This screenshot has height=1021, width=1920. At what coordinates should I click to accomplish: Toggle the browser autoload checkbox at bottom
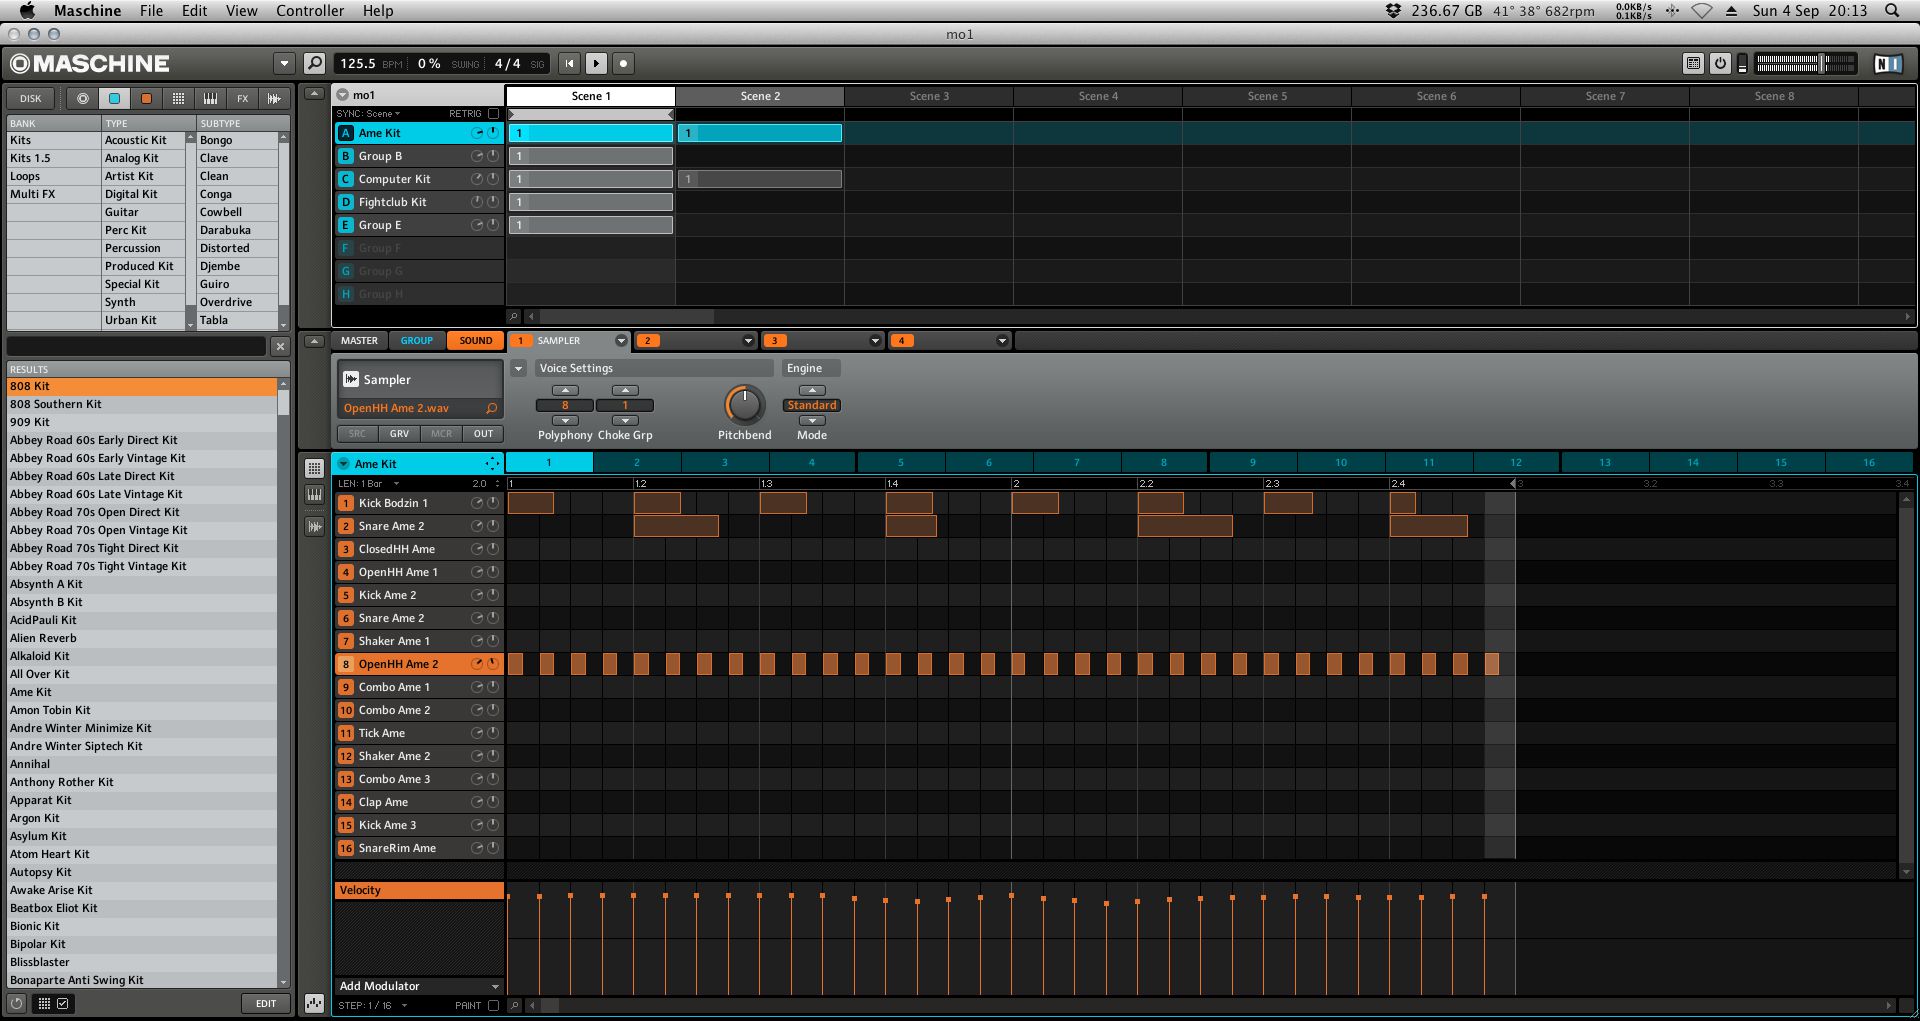click(62, 1003)
